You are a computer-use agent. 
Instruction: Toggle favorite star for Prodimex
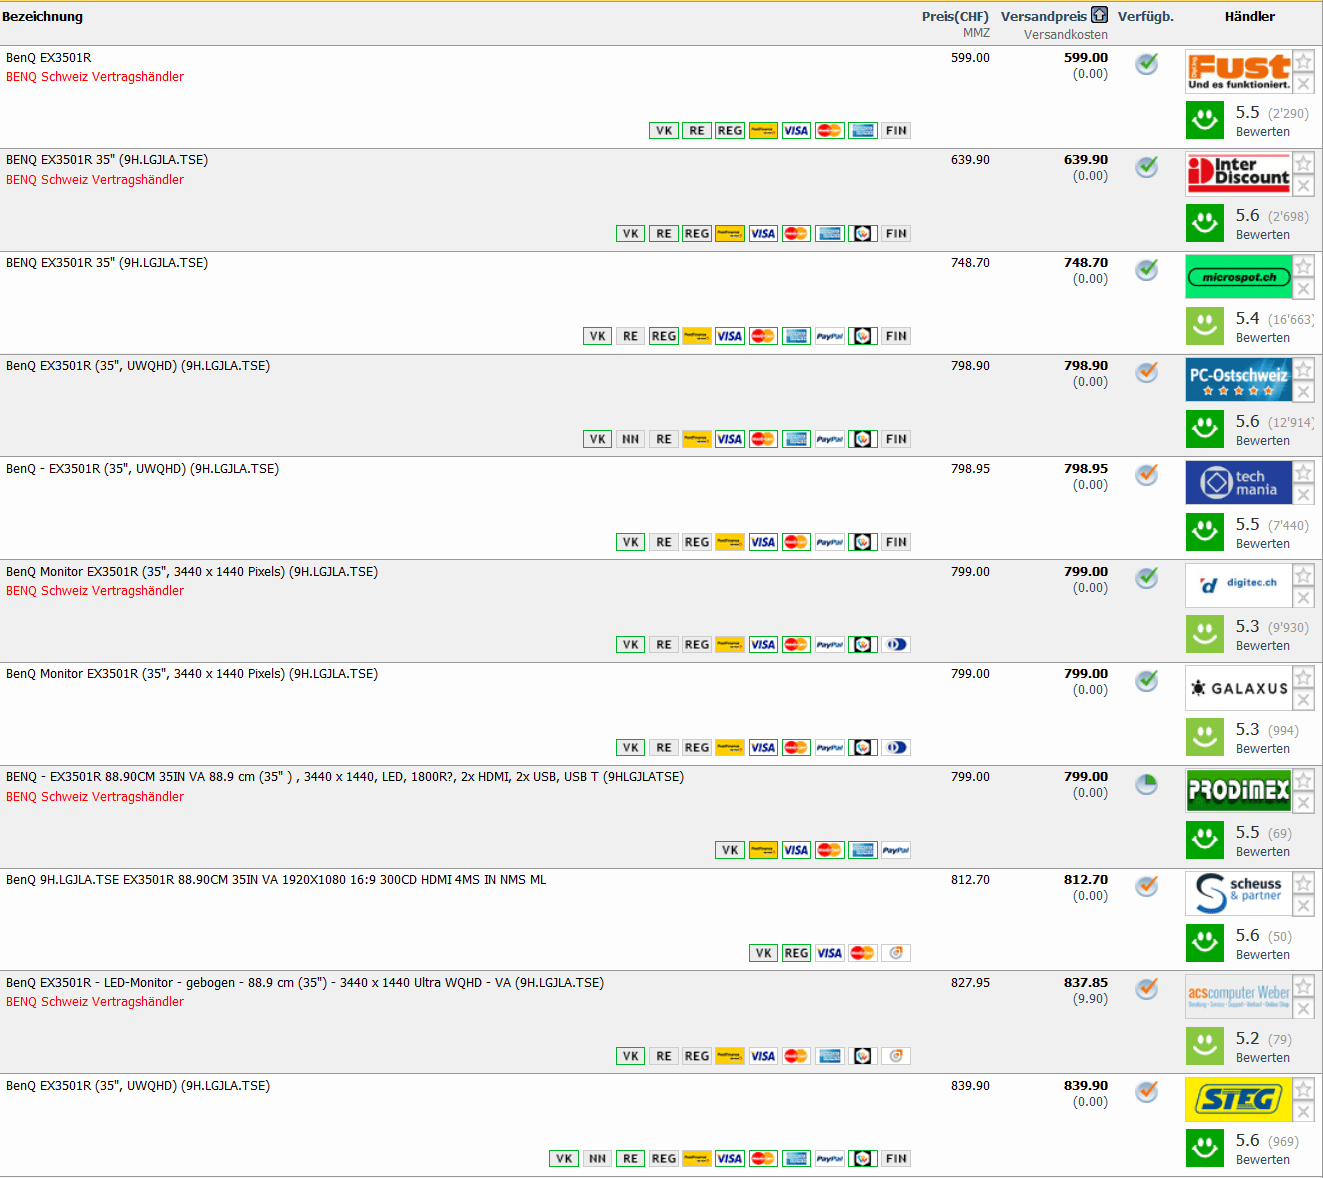pyautogui.click(x=1304, y=780)
